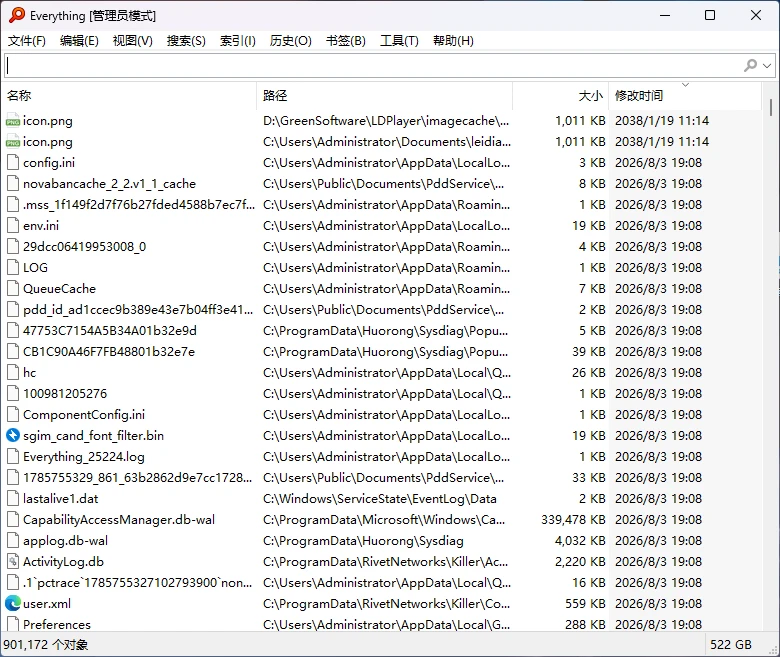Click file icon beside CapabilityAccessManager.db-wal
This screenshot has width=780, height=657.
point(13,520)
